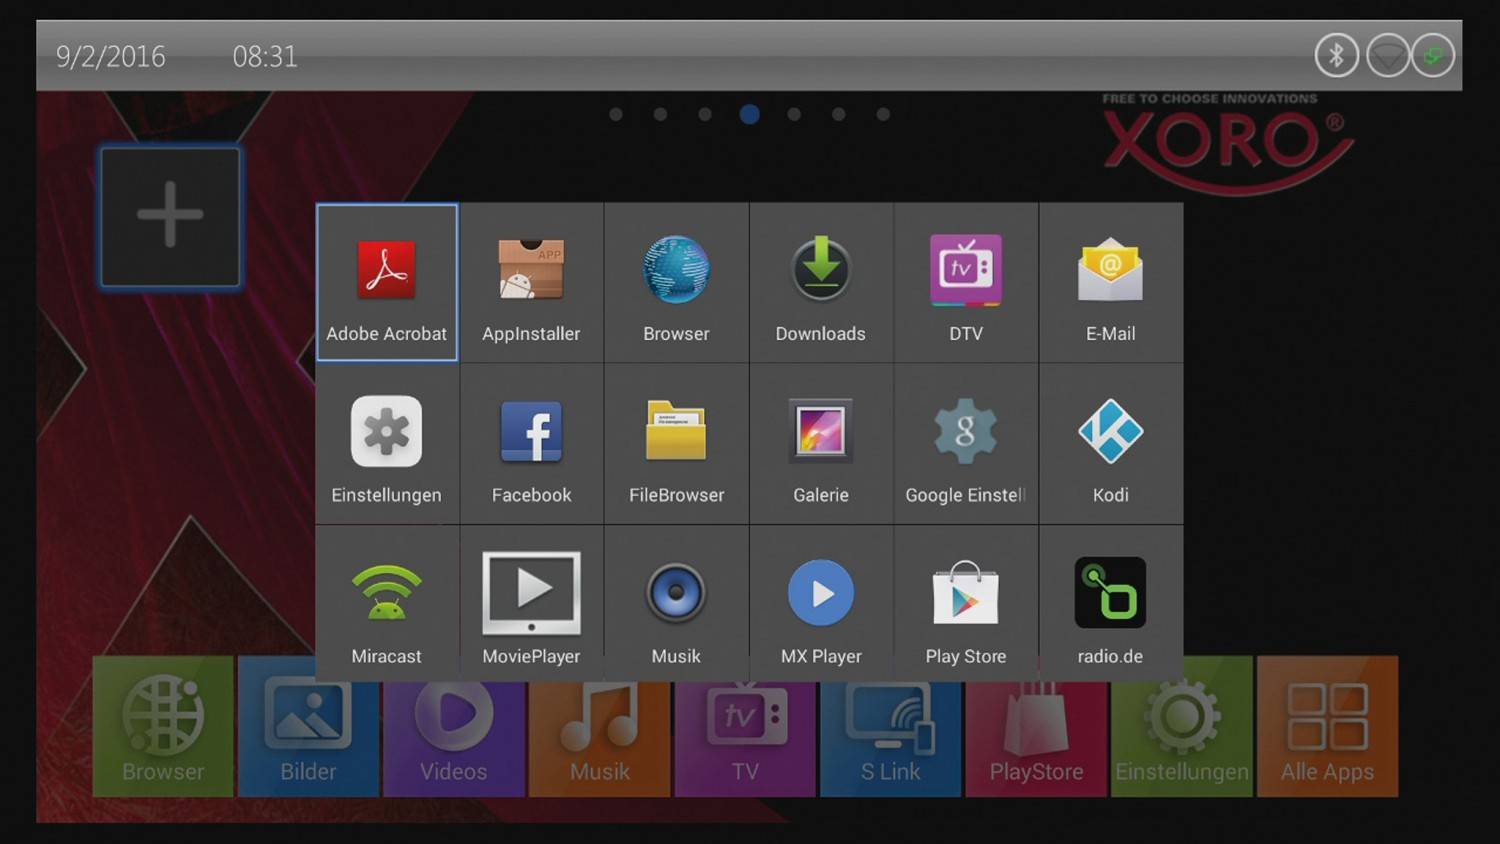Open the Play Store app in grid
The width and height of the screenshot is (1500, 844).
pyautogui.click(x=966, y=604)
